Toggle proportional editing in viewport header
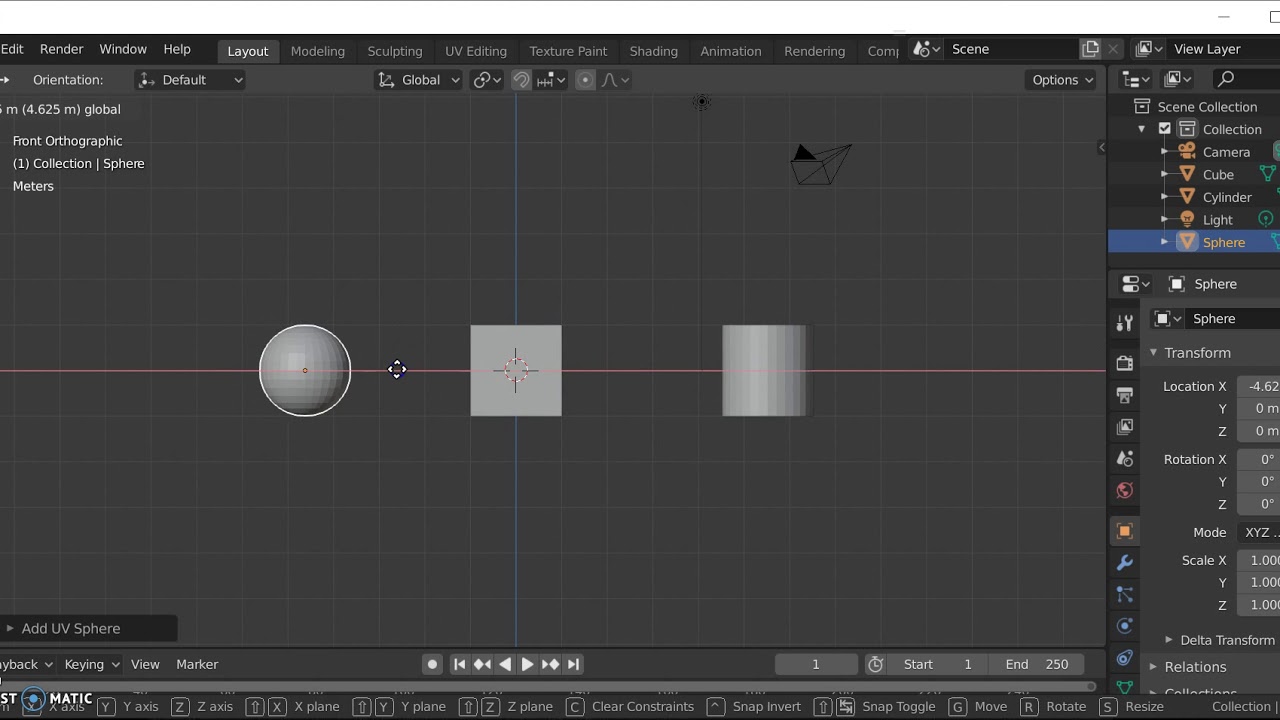 586,80
